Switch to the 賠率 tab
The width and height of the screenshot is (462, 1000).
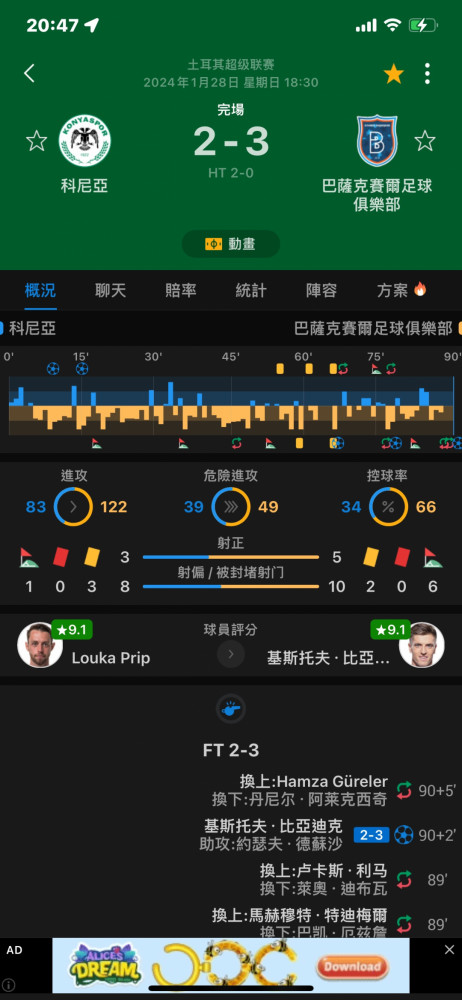pyautogui.click(x=181, y=291)
